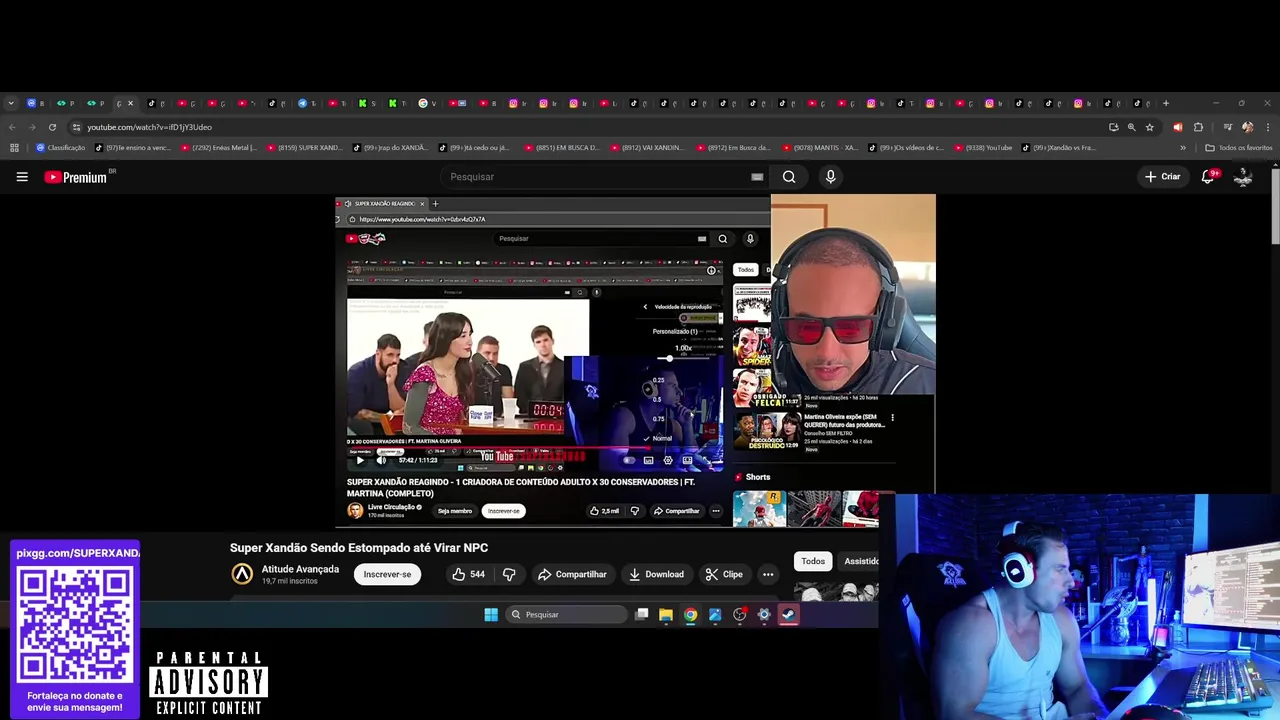Open the Chrome extensions puzzle icon

[1198, 127]
